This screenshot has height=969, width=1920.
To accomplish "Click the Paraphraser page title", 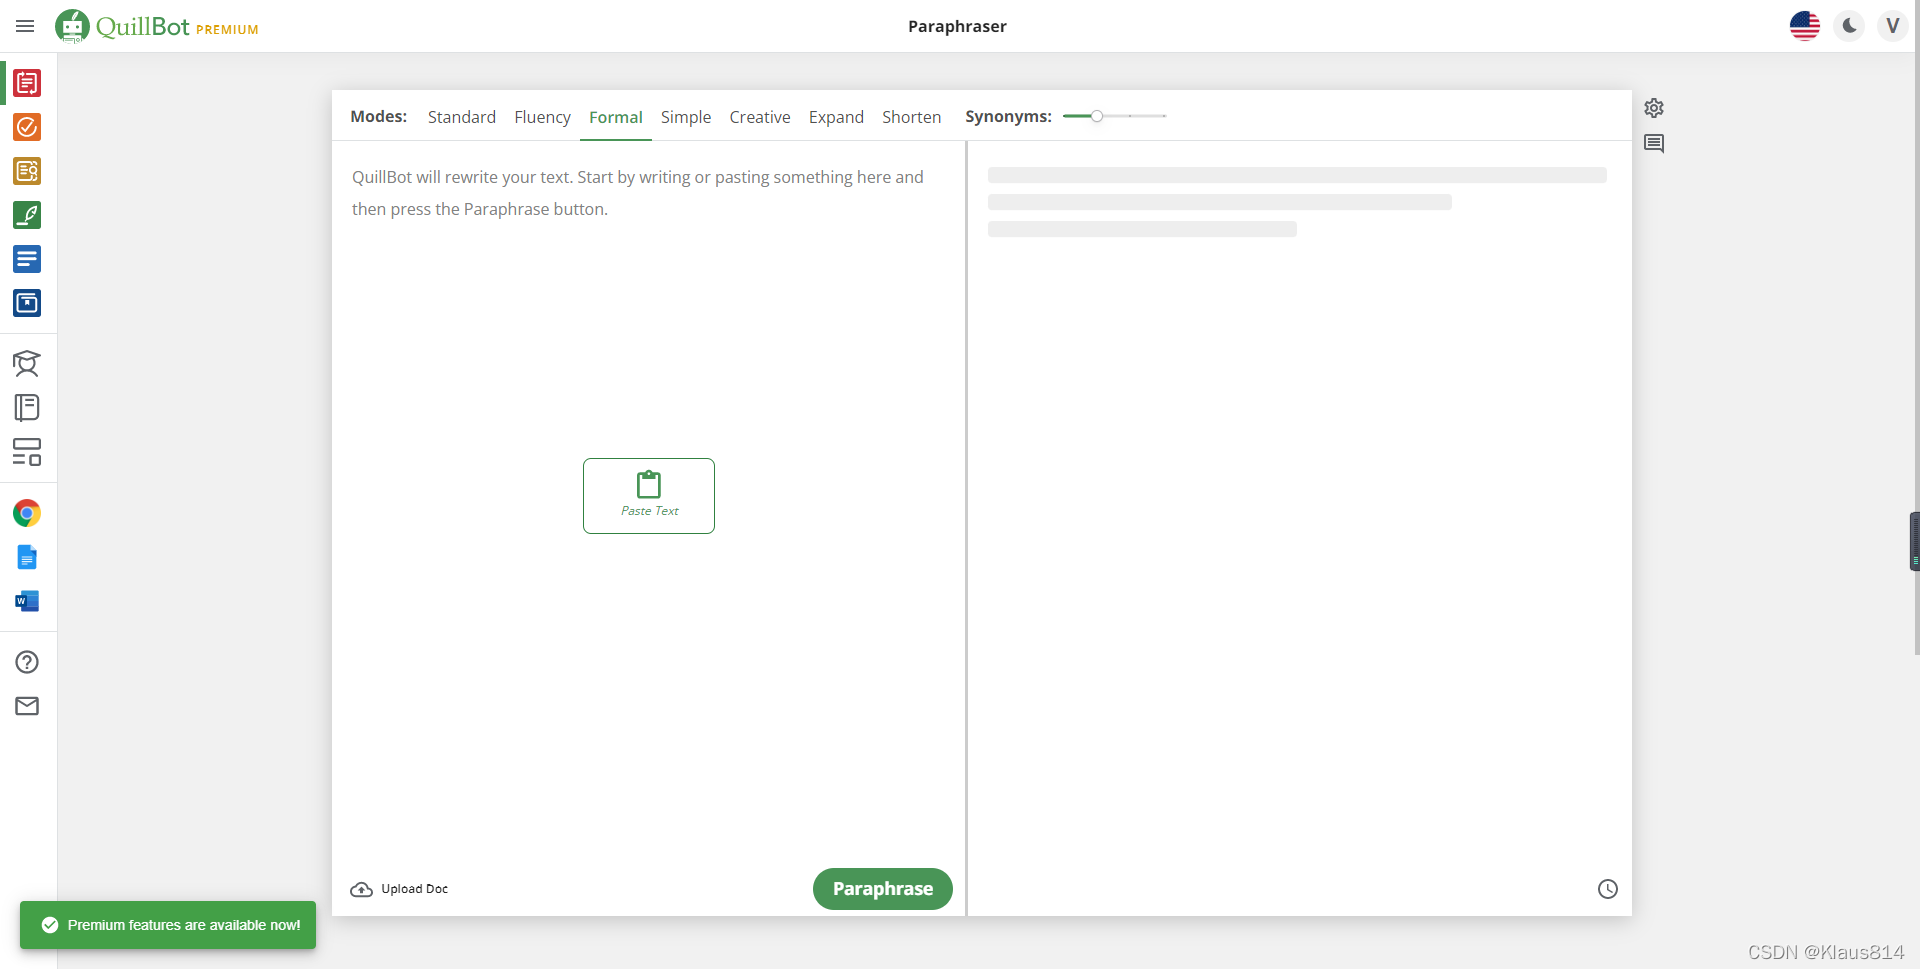I will 957,26.
